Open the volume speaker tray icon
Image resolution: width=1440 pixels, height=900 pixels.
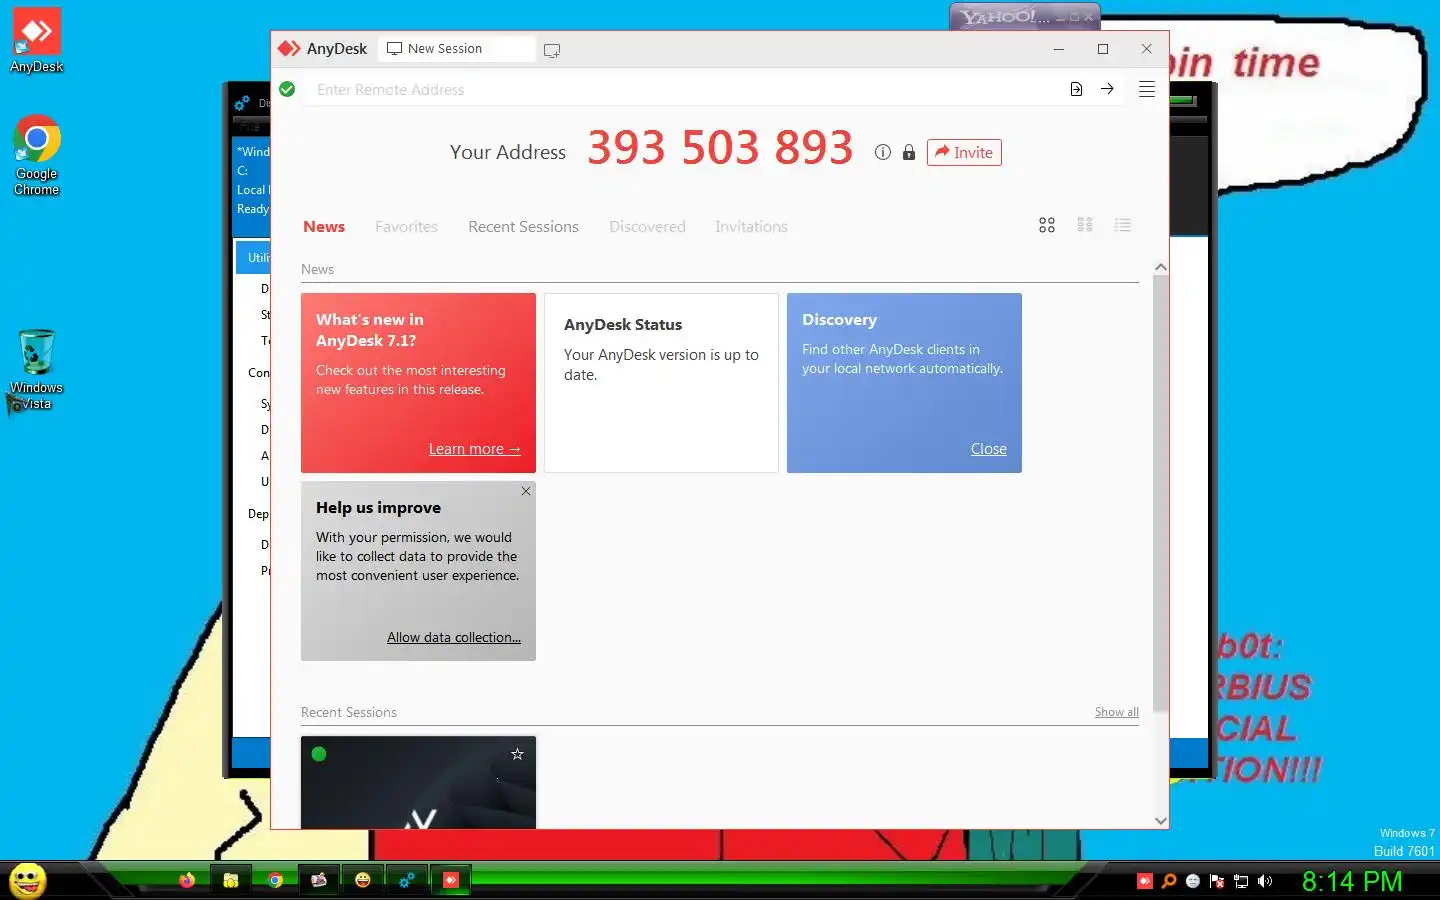pyautogui.click(x=1265, y=881)
